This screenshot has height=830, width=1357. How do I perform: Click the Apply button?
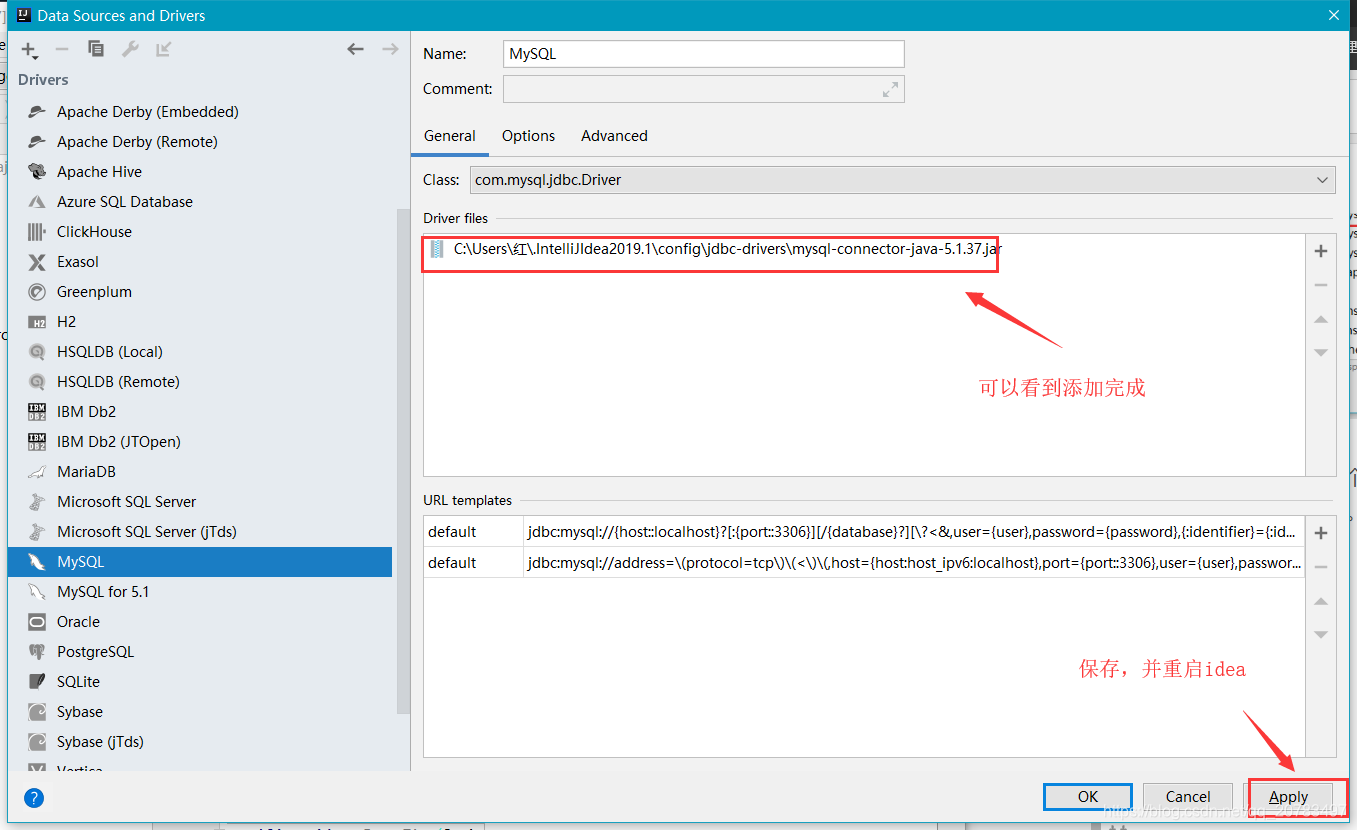tap(1288, 797)
